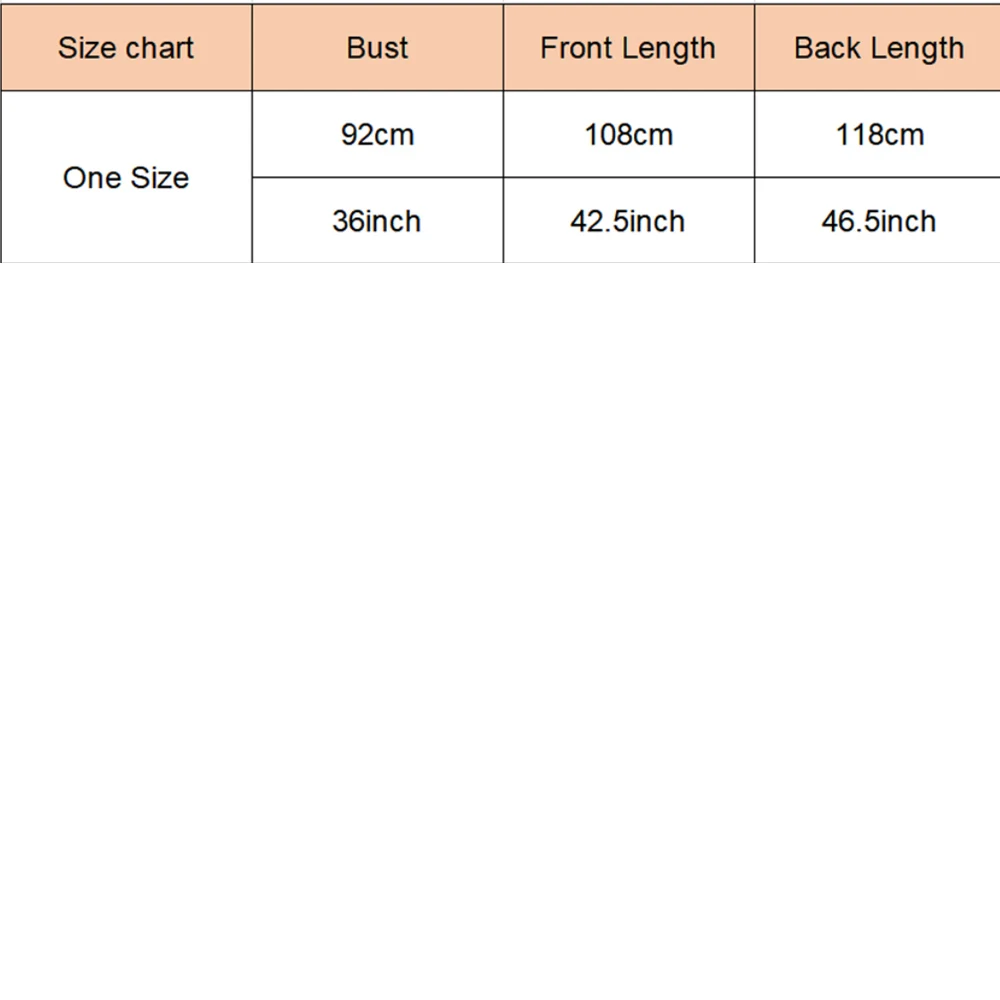Select the 'Front Length' column header
This screenshot has height=1000, width=1000.
[628, 48]
